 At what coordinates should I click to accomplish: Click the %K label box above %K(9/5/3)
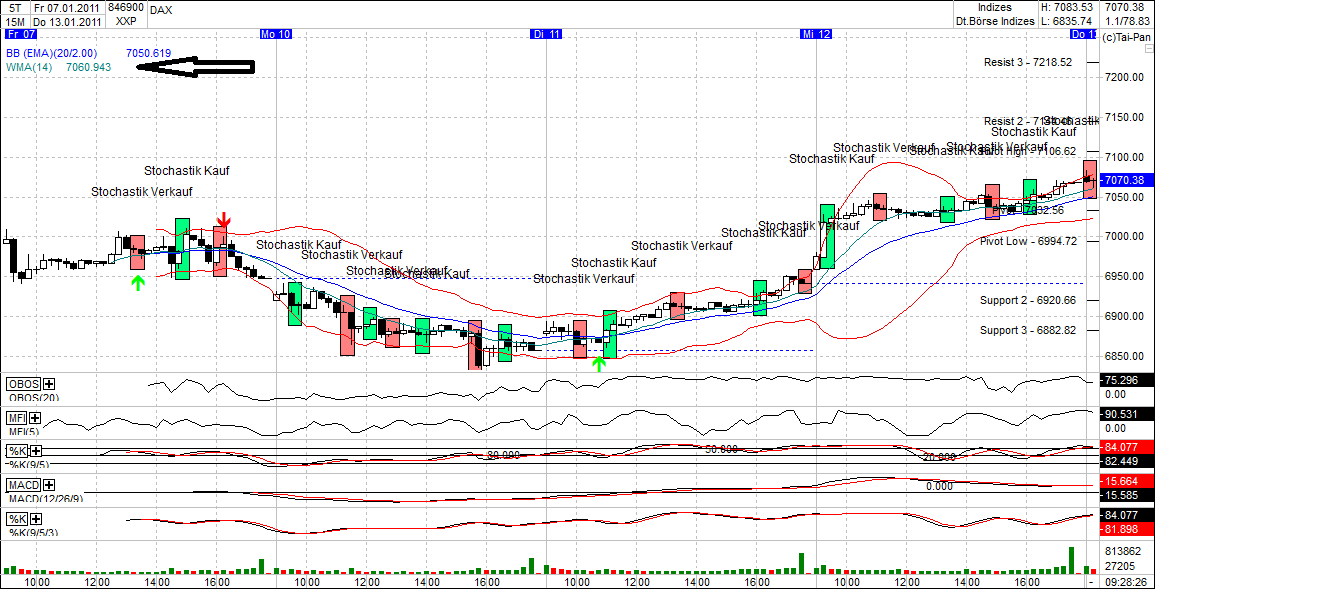17,519
